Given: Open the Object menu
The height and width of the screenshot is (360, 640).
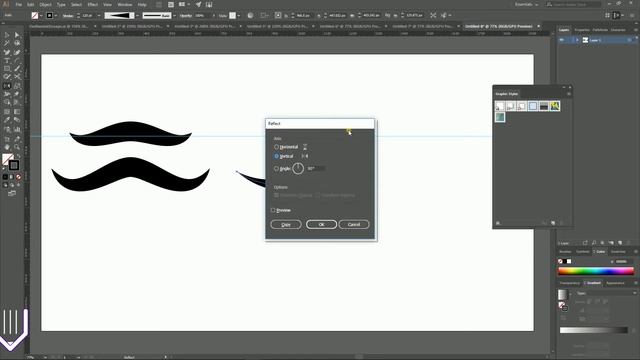Looking at the screenshot, I should 45,4.
